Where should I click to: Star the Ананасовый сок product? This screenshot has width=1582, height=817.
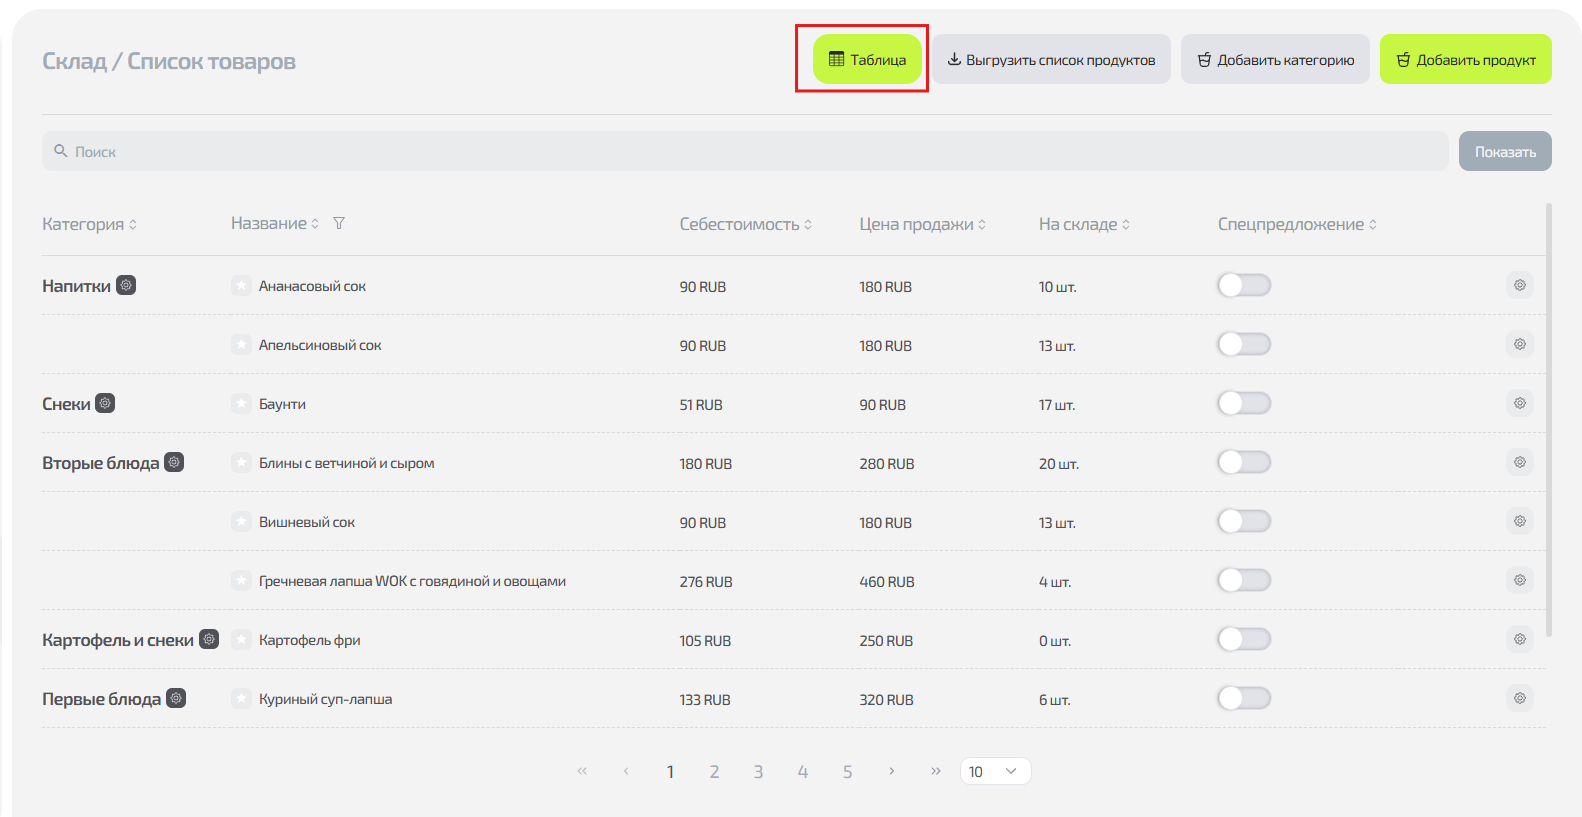point(241,286)
